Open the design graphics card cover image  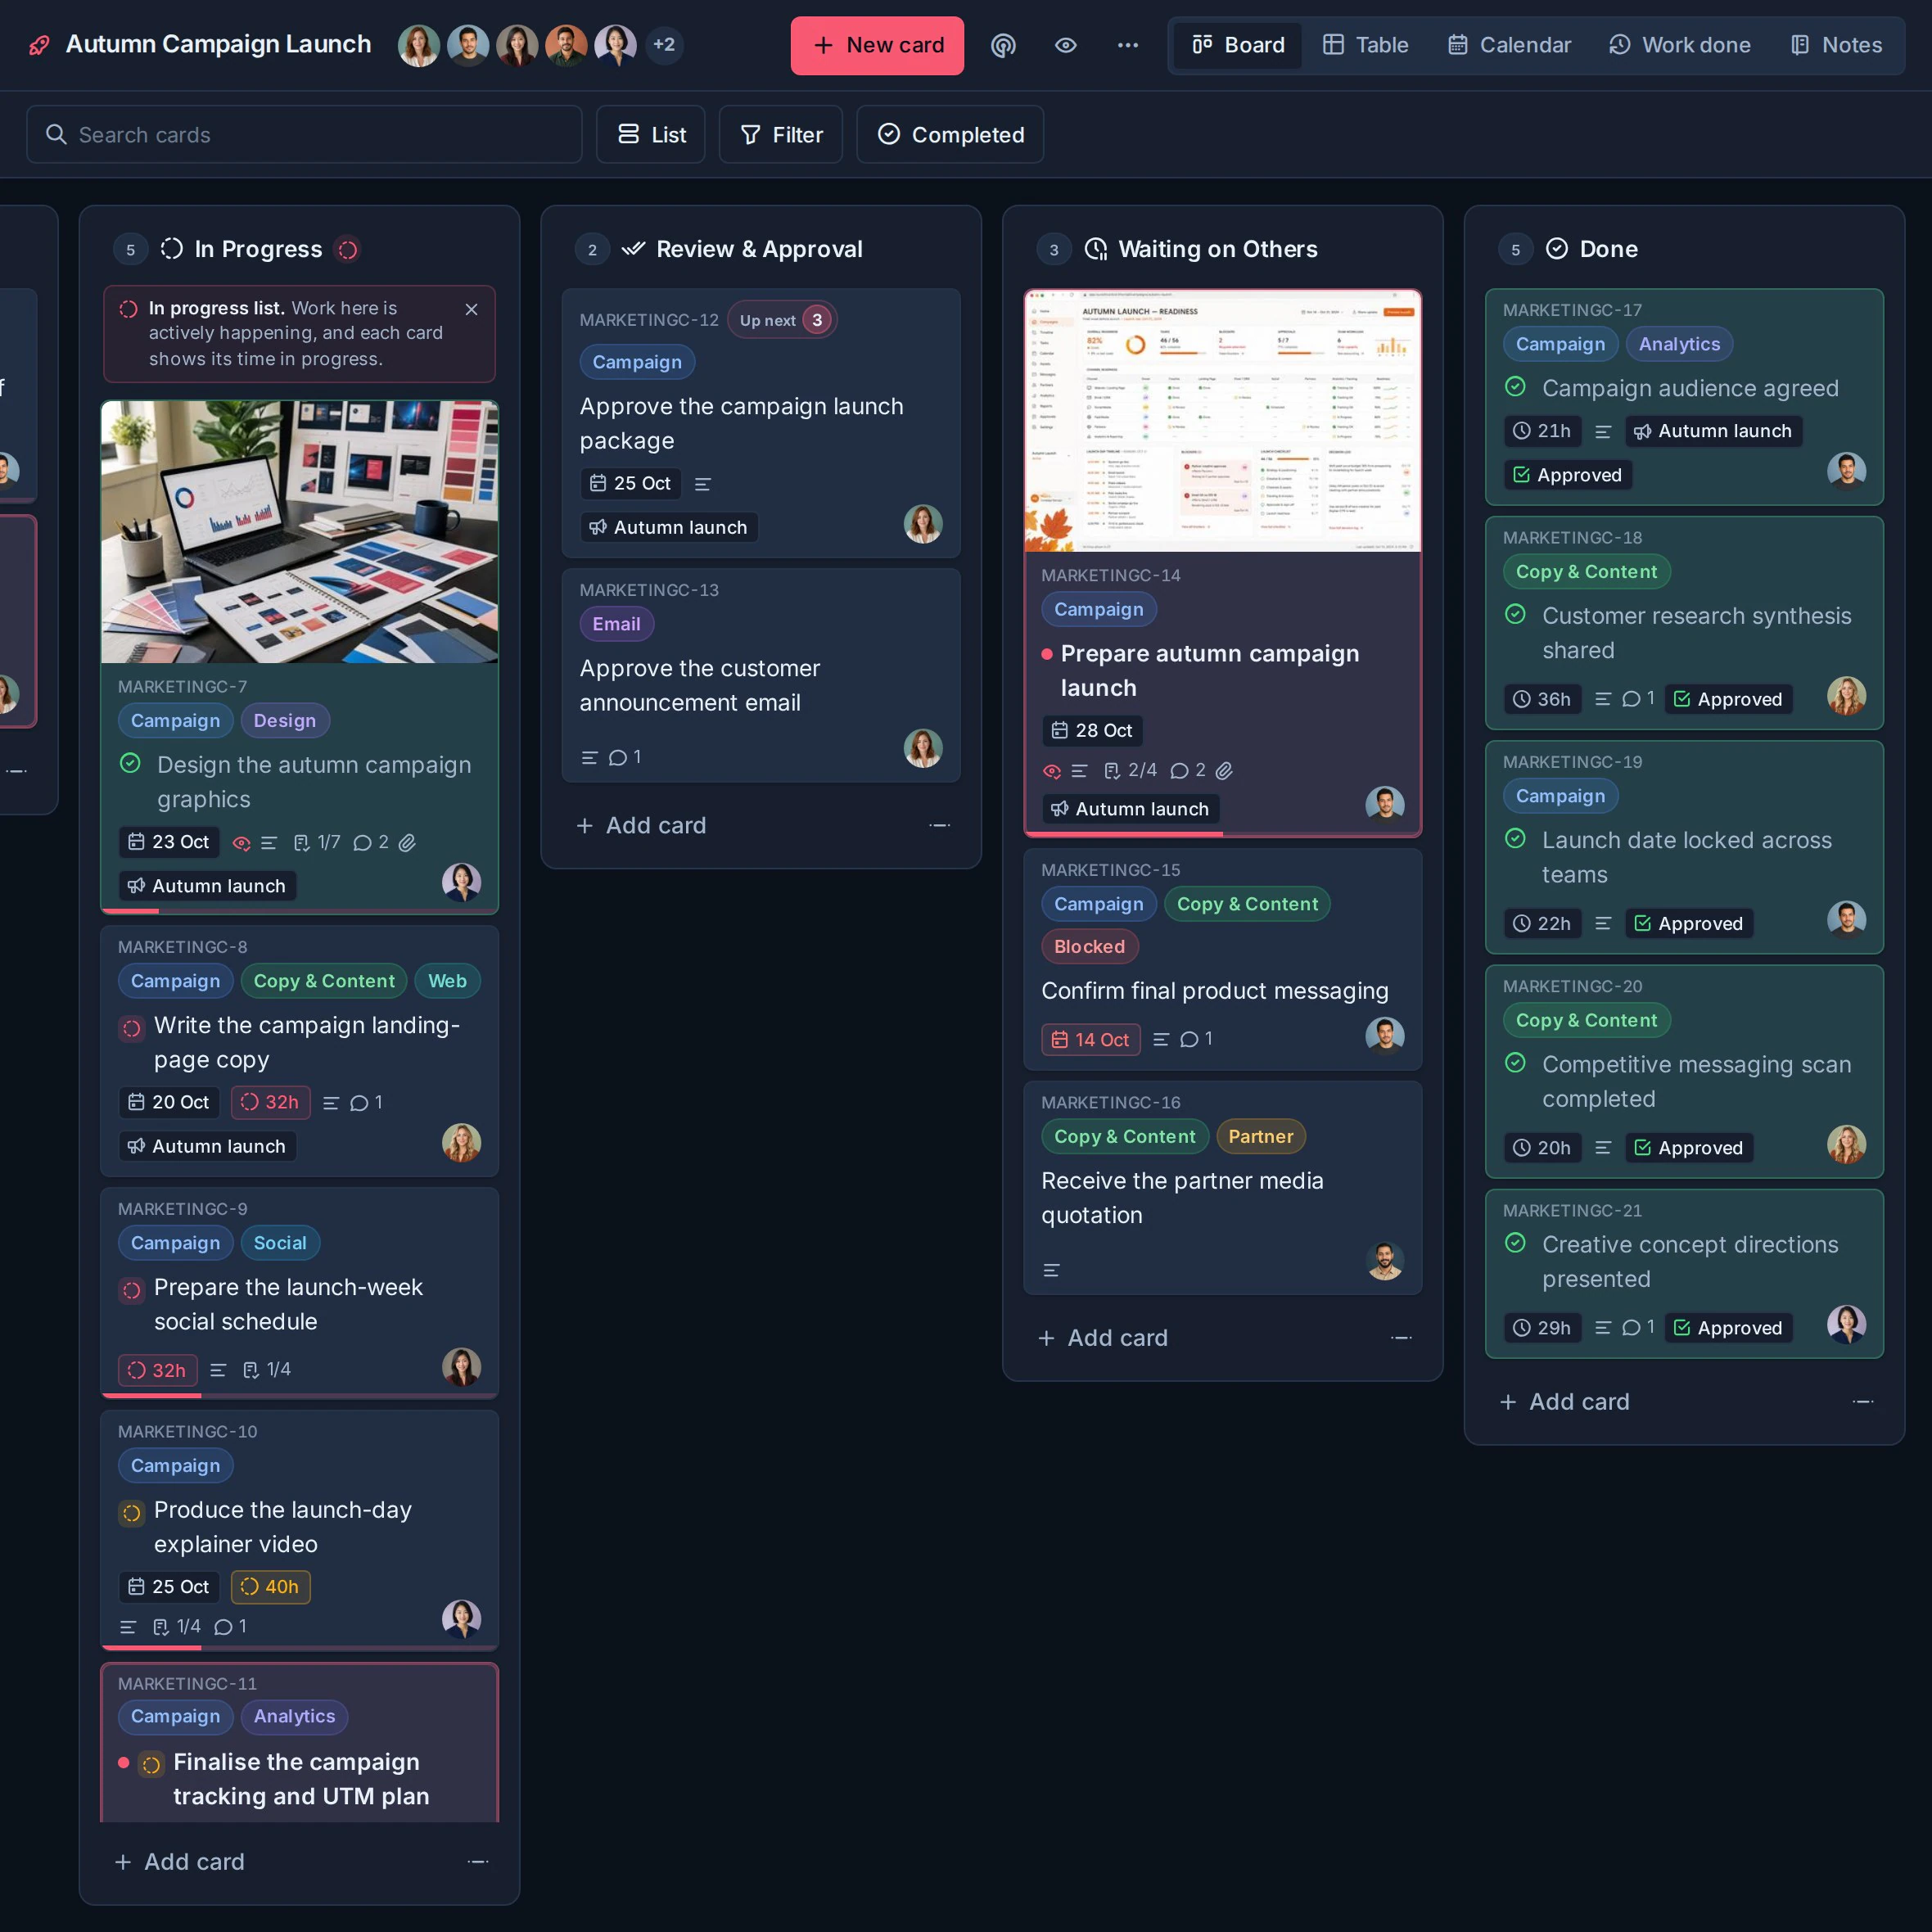300,532
